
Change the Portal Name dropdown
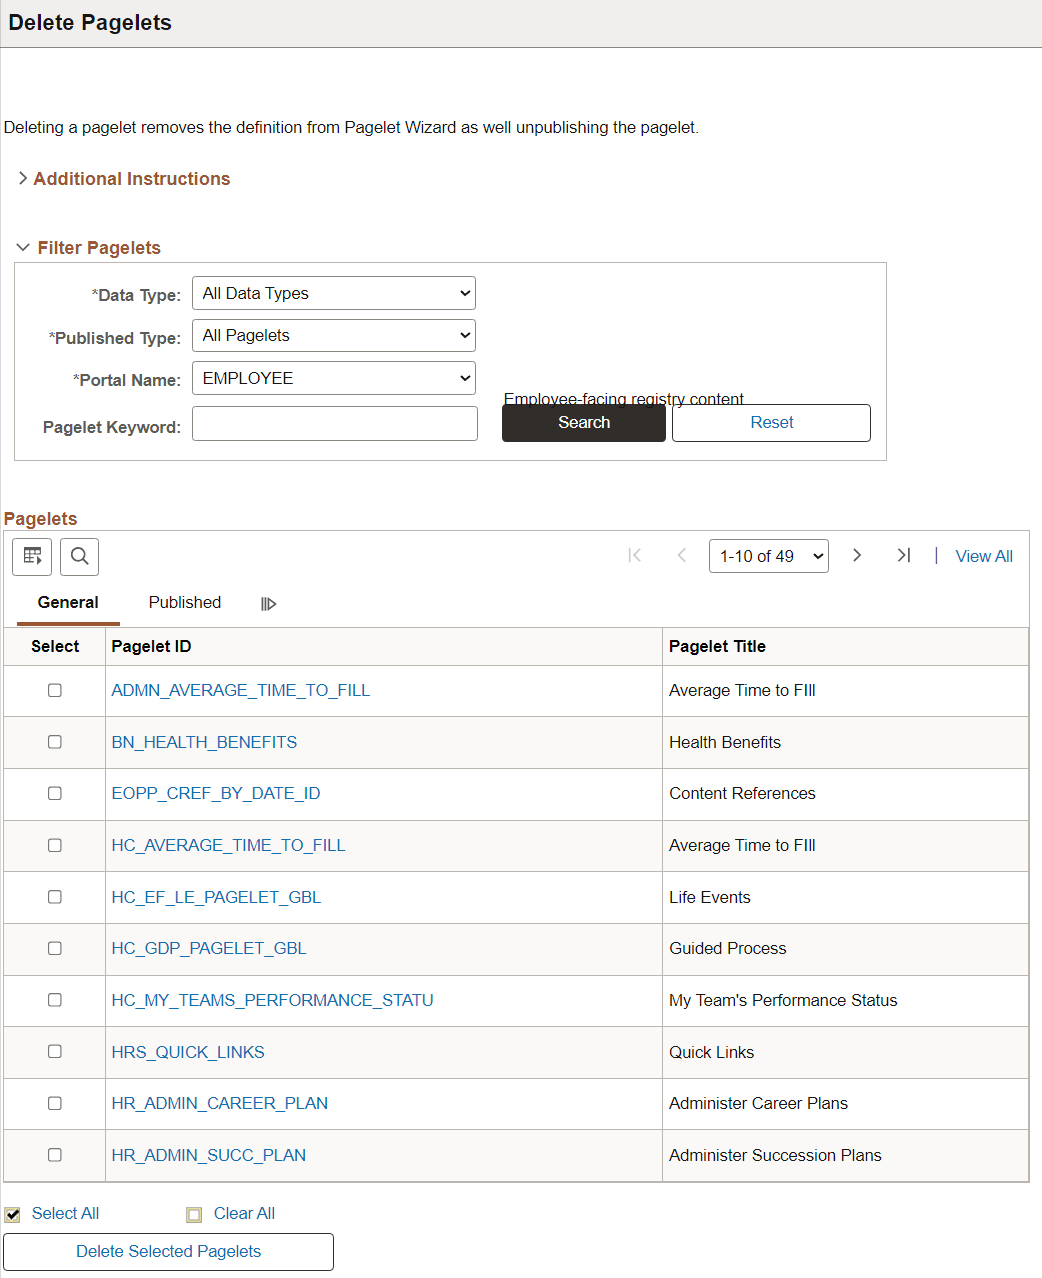333,378
